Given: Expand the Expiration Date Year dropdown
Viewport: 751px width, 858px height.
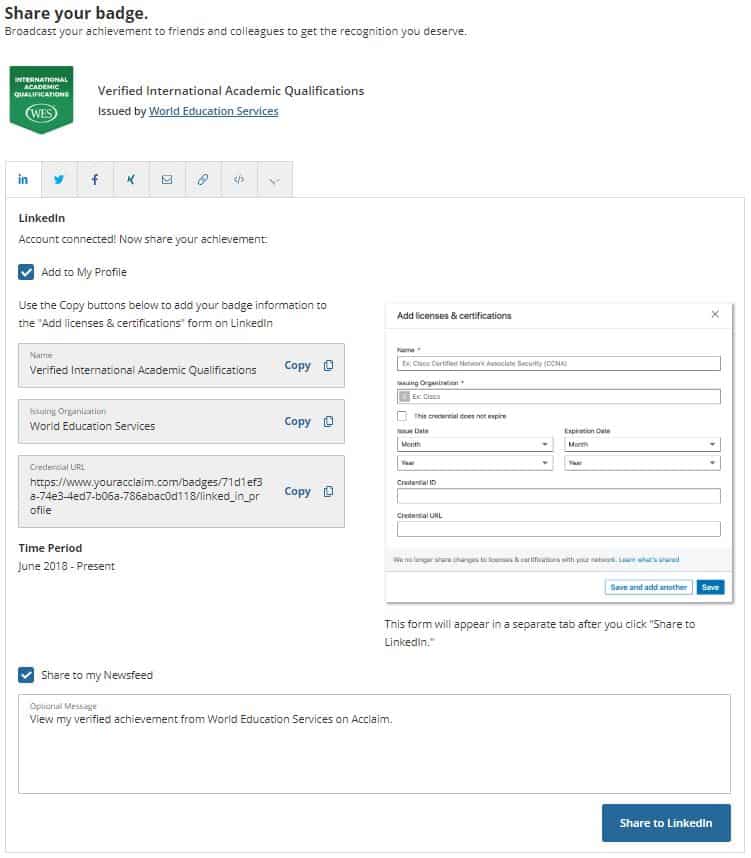Looking at the screenshot, I should (x=642, y=463).
